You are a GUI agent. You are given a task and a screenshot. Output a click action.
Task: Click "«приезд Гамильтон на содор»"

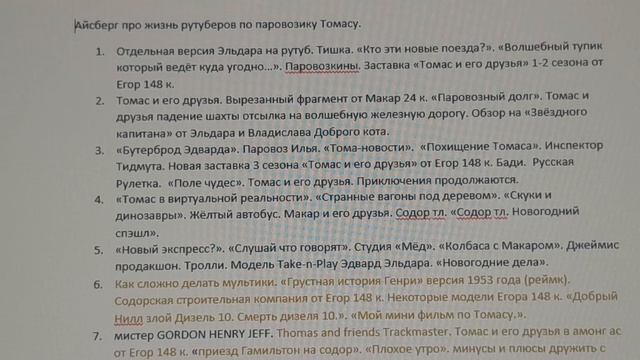pyautogui.click(x=276, y=351)
